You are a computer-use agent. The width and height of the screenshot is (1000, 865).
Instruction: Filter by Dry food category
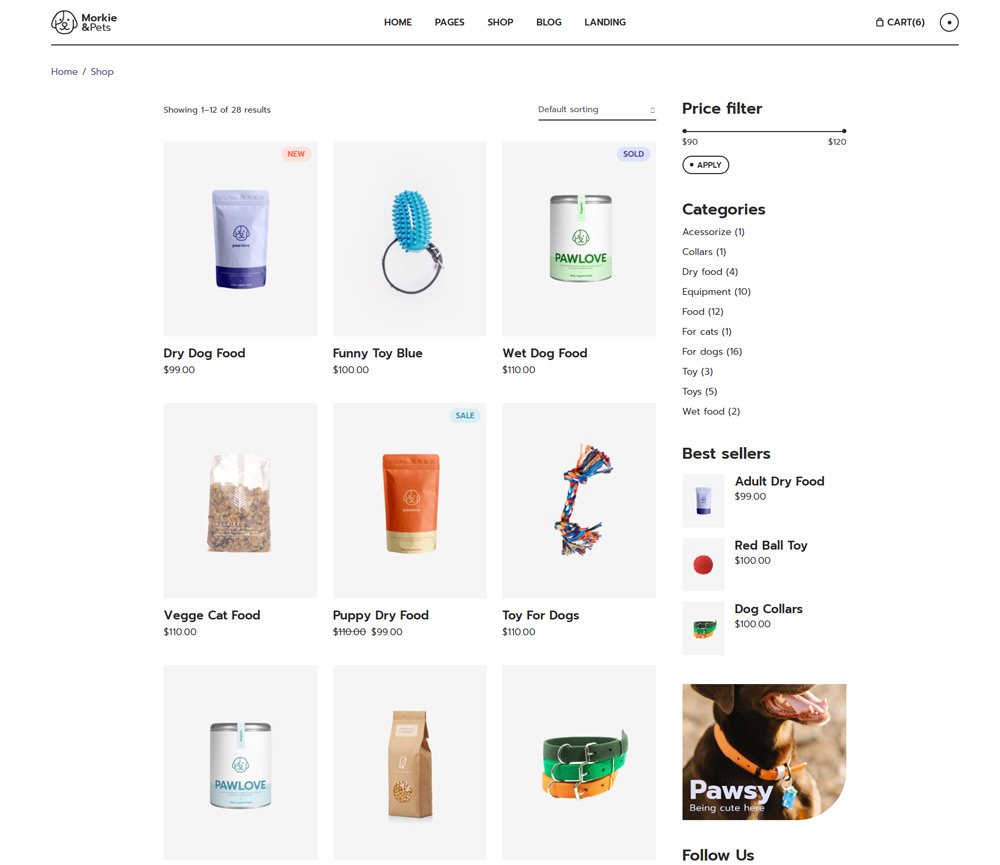[x=710, y=272]
